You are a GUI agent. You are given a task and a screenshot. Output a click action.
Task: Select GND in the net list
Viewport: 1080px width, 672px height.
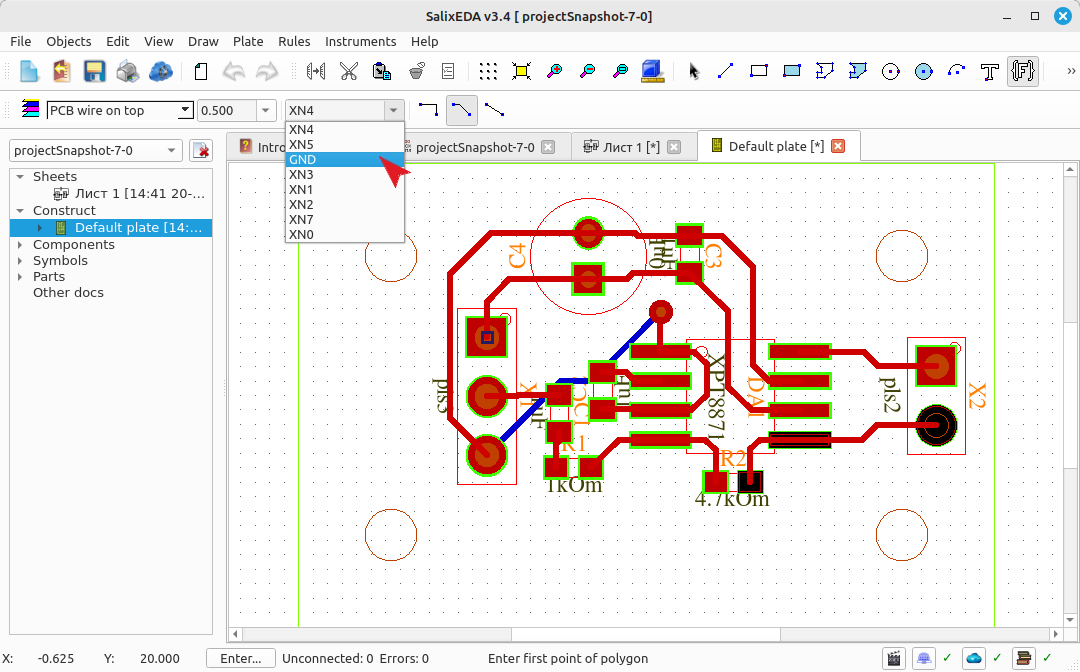tap(344, 160)
